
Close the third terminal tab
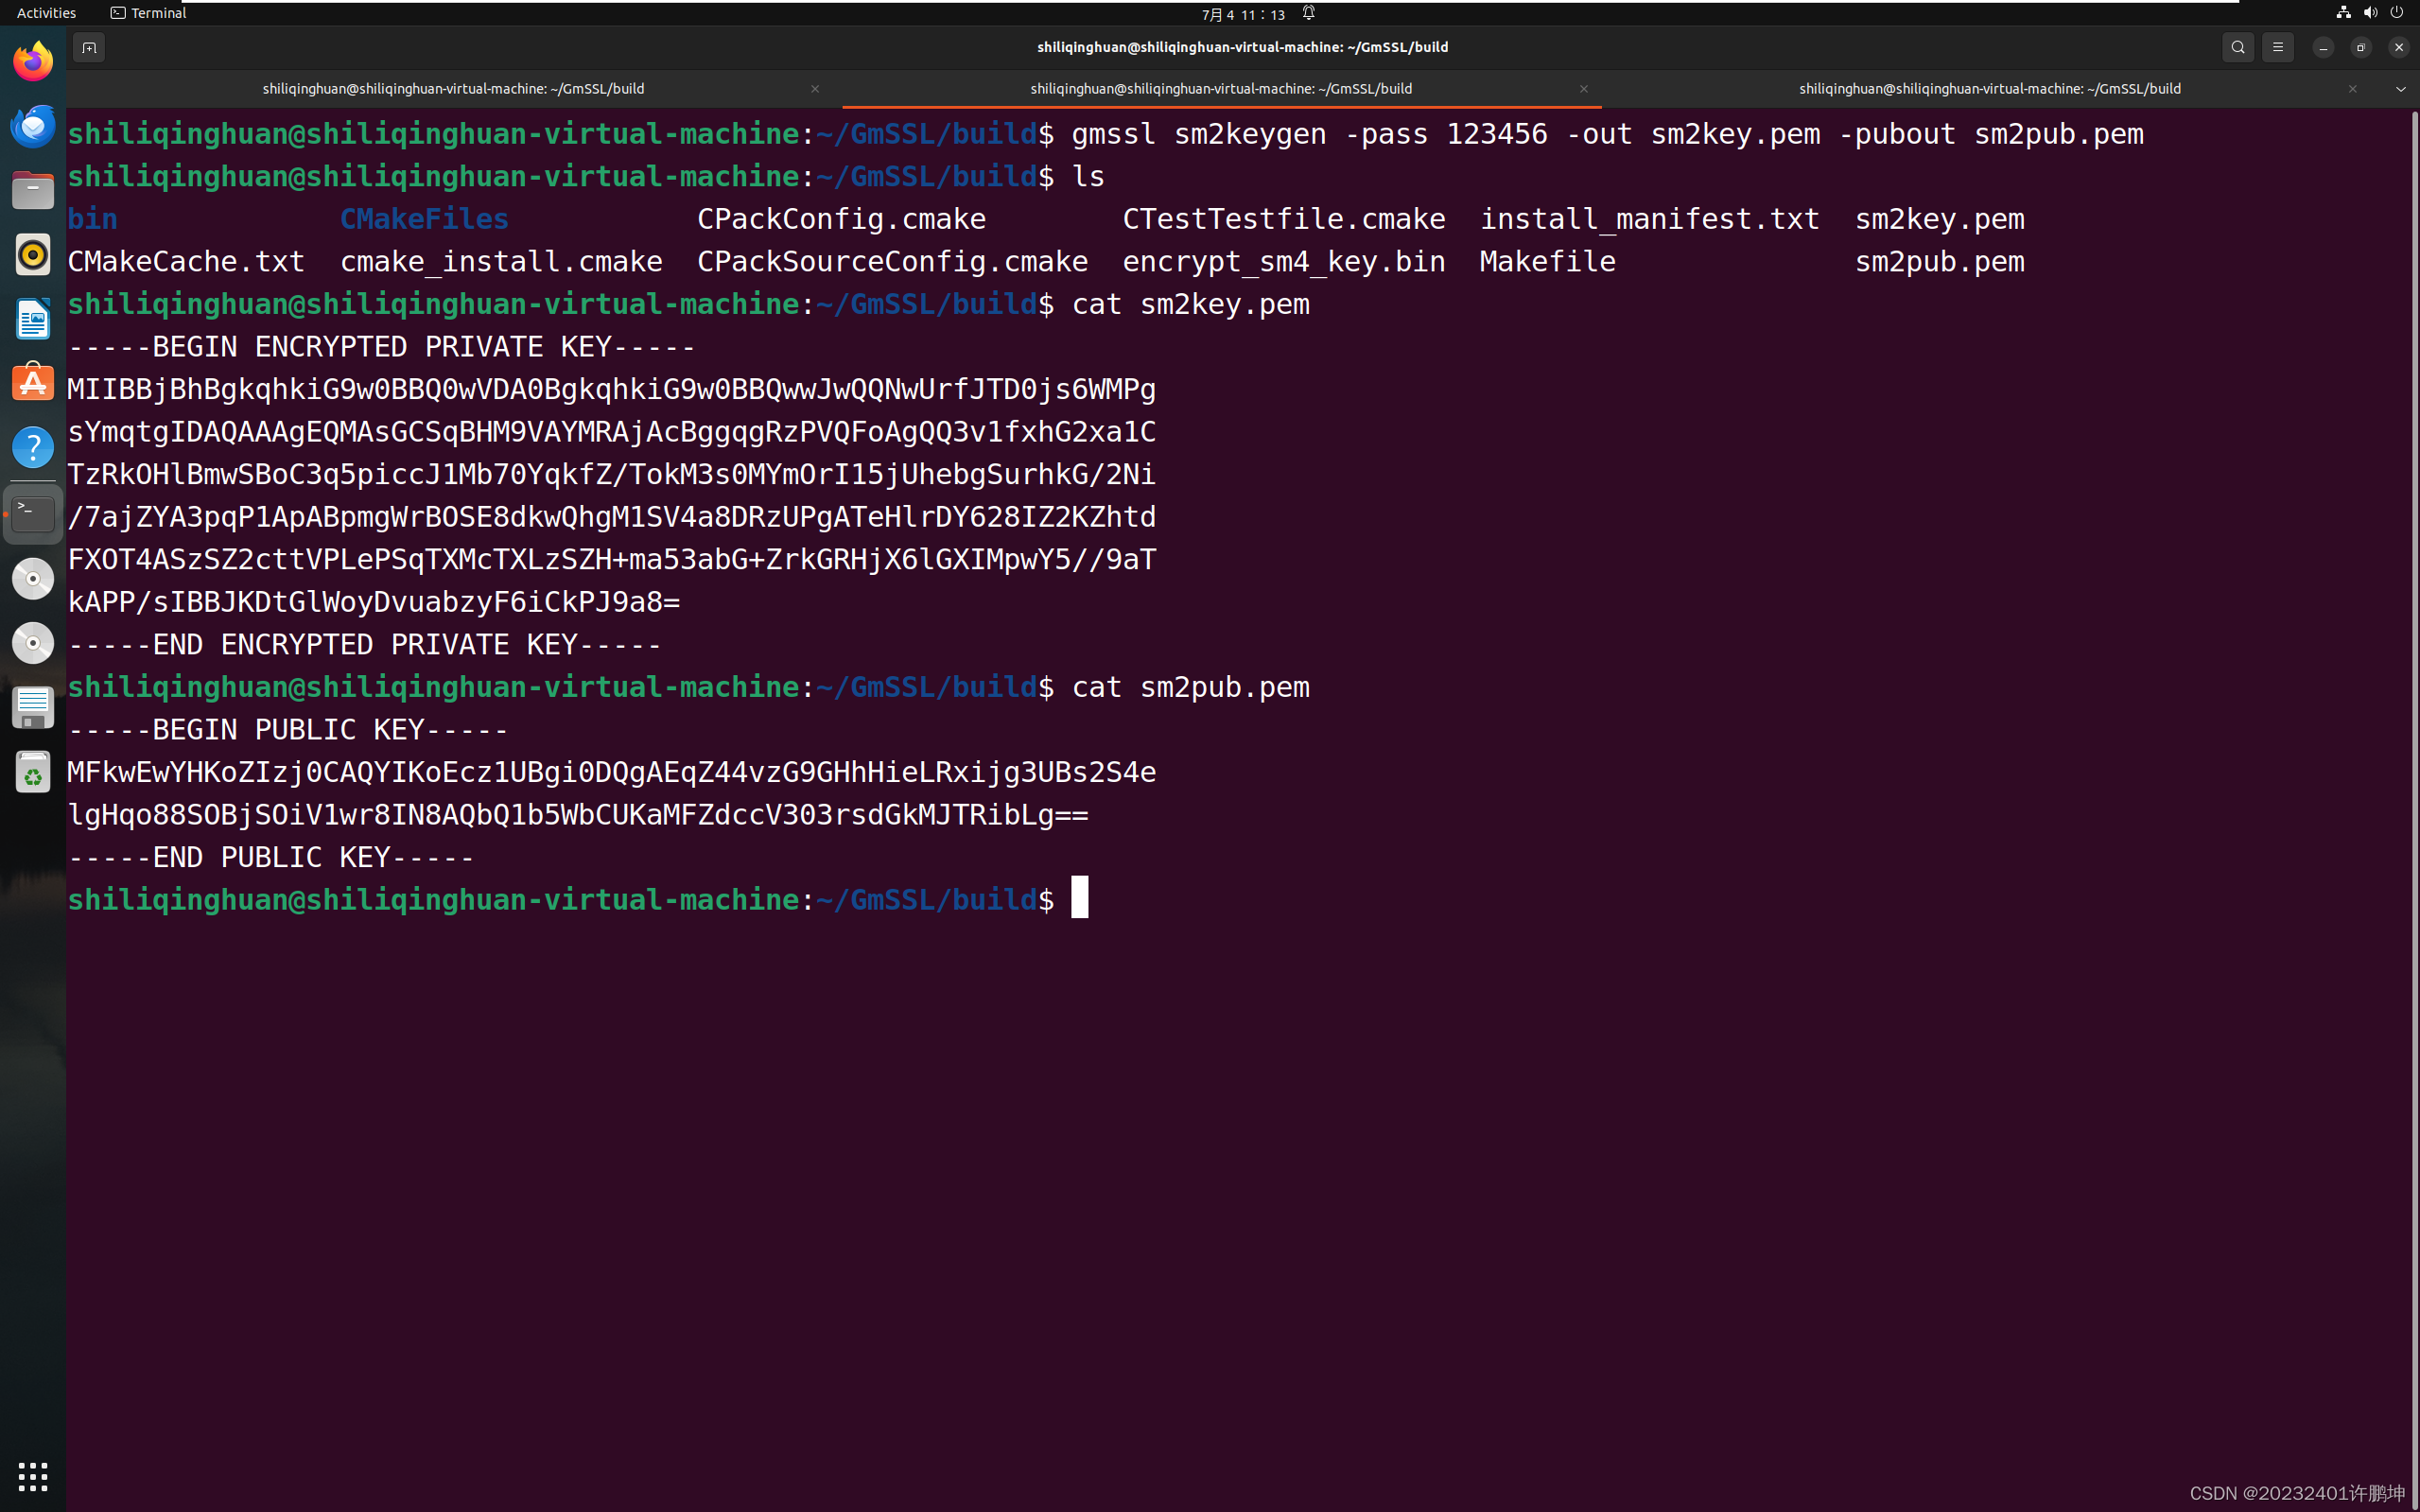[2353, 89]
